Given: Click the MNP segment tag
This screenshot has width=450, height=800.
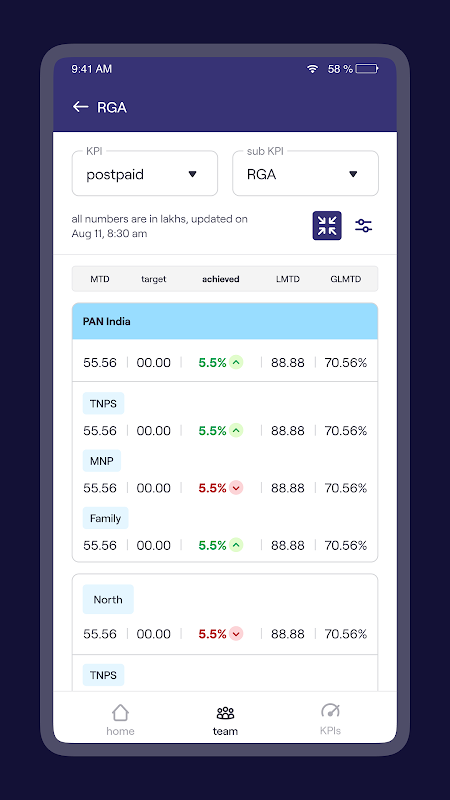Looking at the screenshot, I should (102, 461).
